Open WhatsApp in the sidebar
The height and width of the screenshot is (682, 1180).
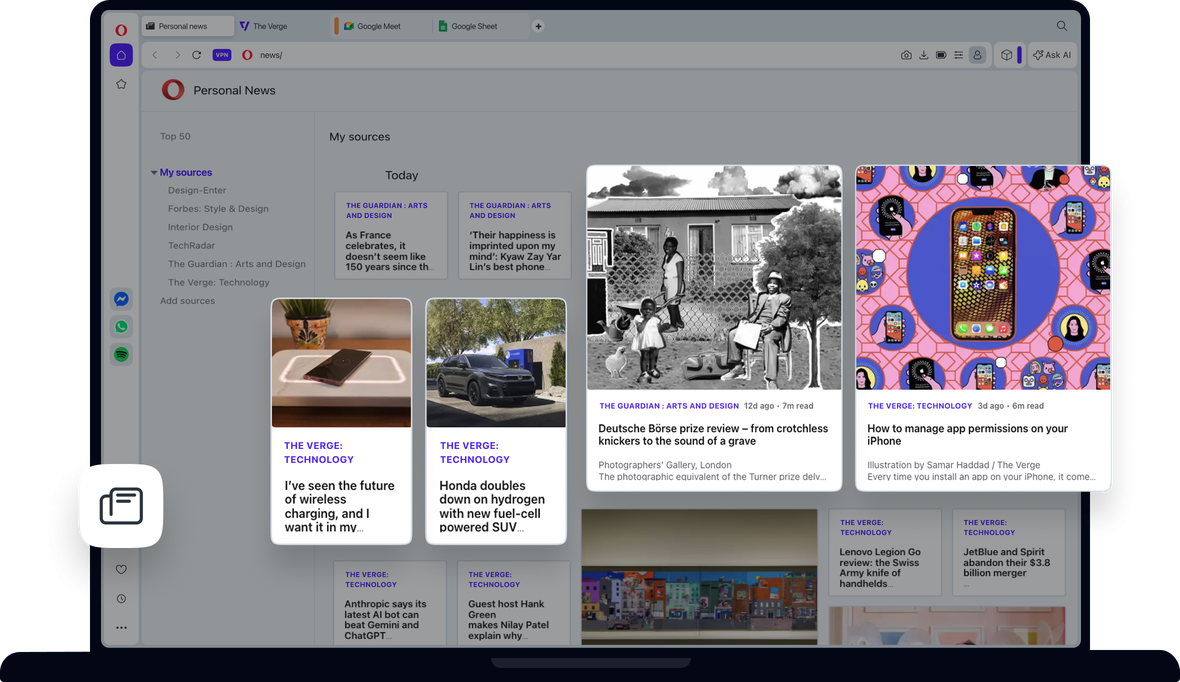[121, 327]
